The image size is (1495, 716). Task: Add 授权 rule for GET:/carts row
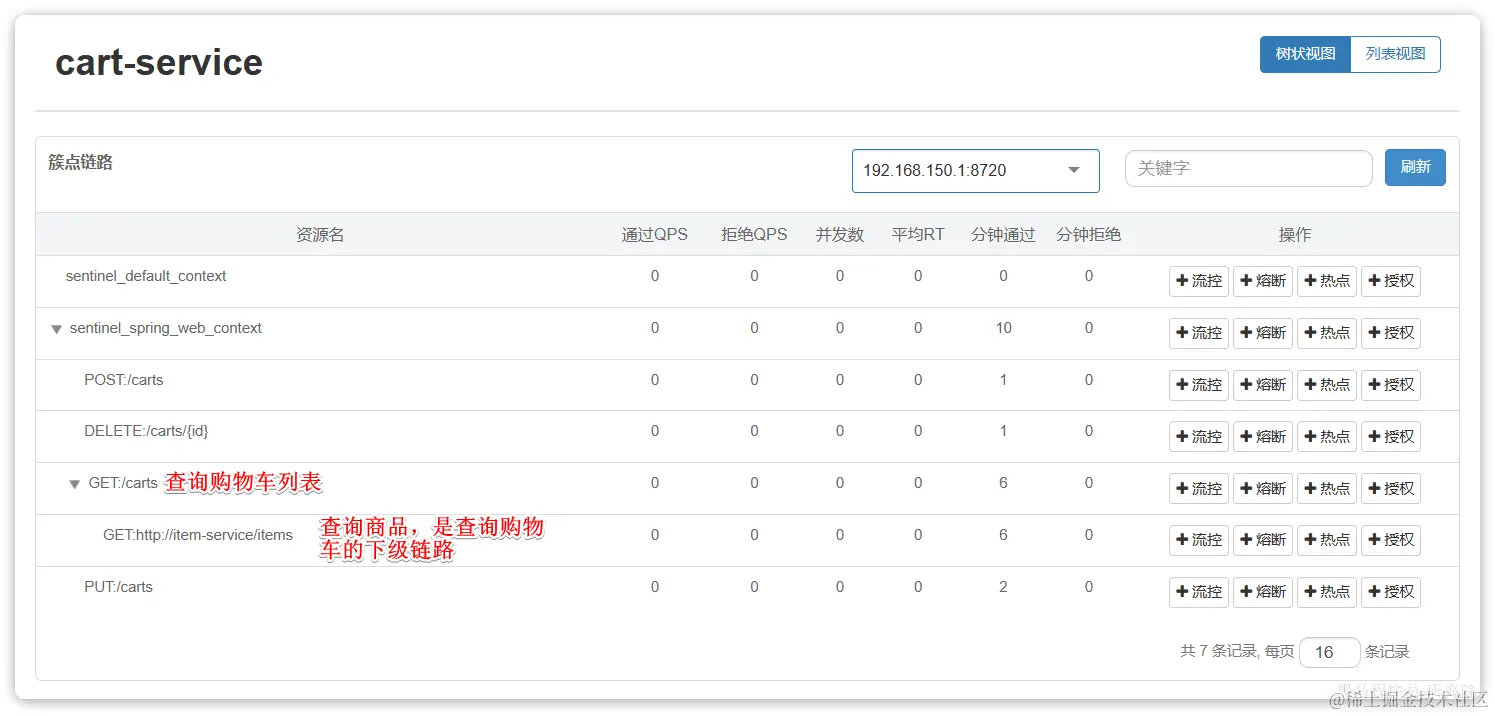click(1391, 489)
